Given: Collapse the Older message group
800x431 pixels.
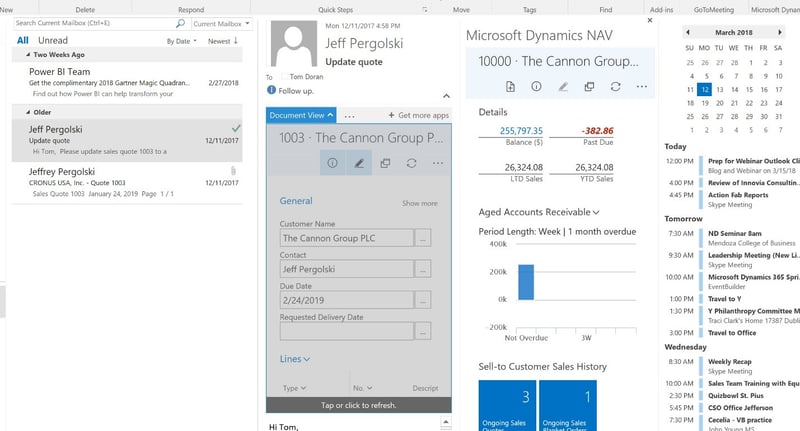Looking at the screenshot, I should (29, 112).
